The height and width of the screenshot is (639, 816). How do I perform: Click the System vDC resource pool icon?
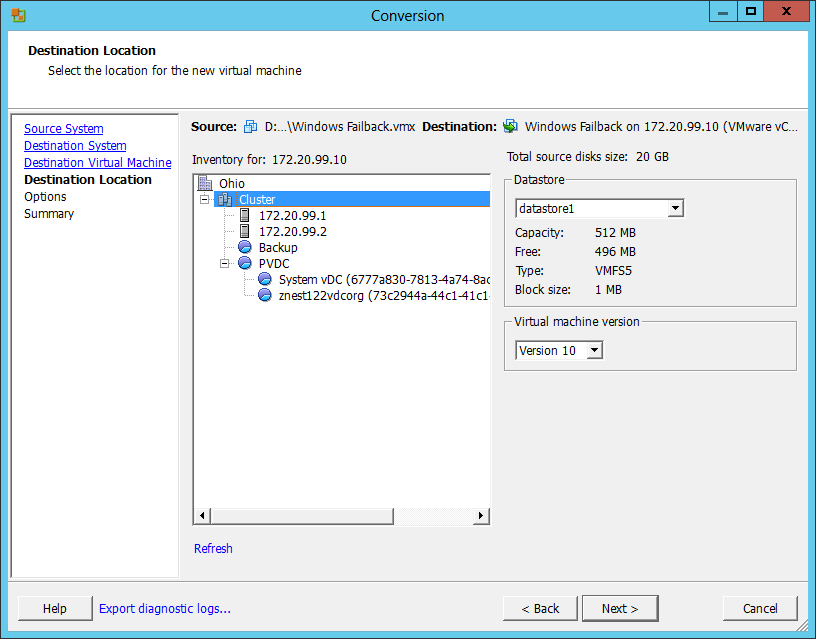pos(265,279)
